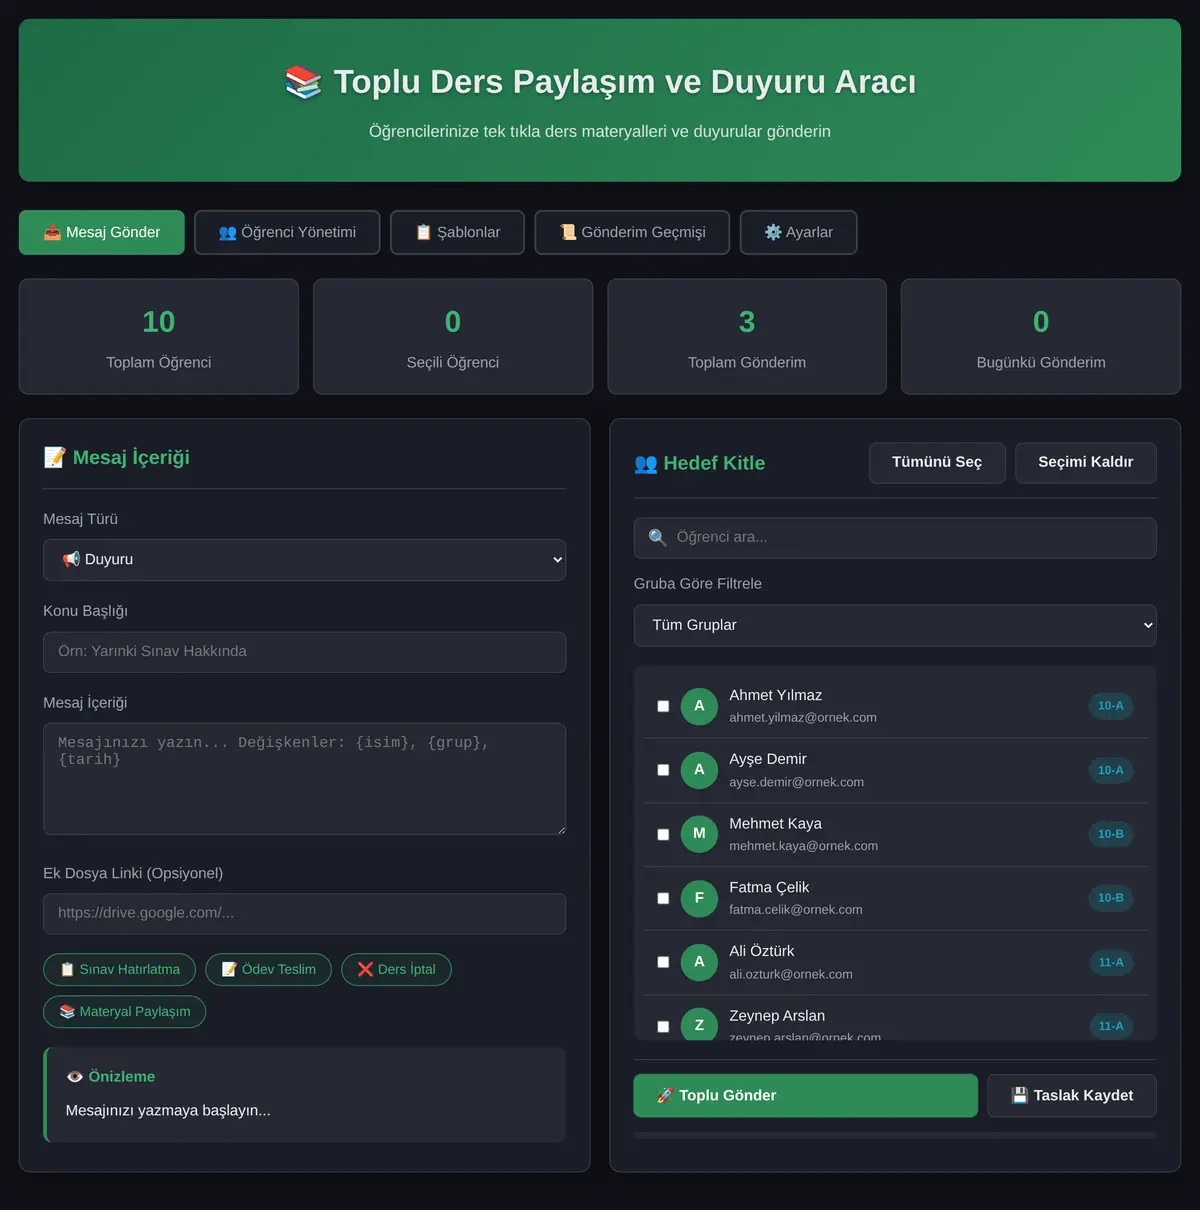Click the 10-B badge of Fatma Çelik
Viewport: 1200px width, 1210px height.
pos(1110,898)
